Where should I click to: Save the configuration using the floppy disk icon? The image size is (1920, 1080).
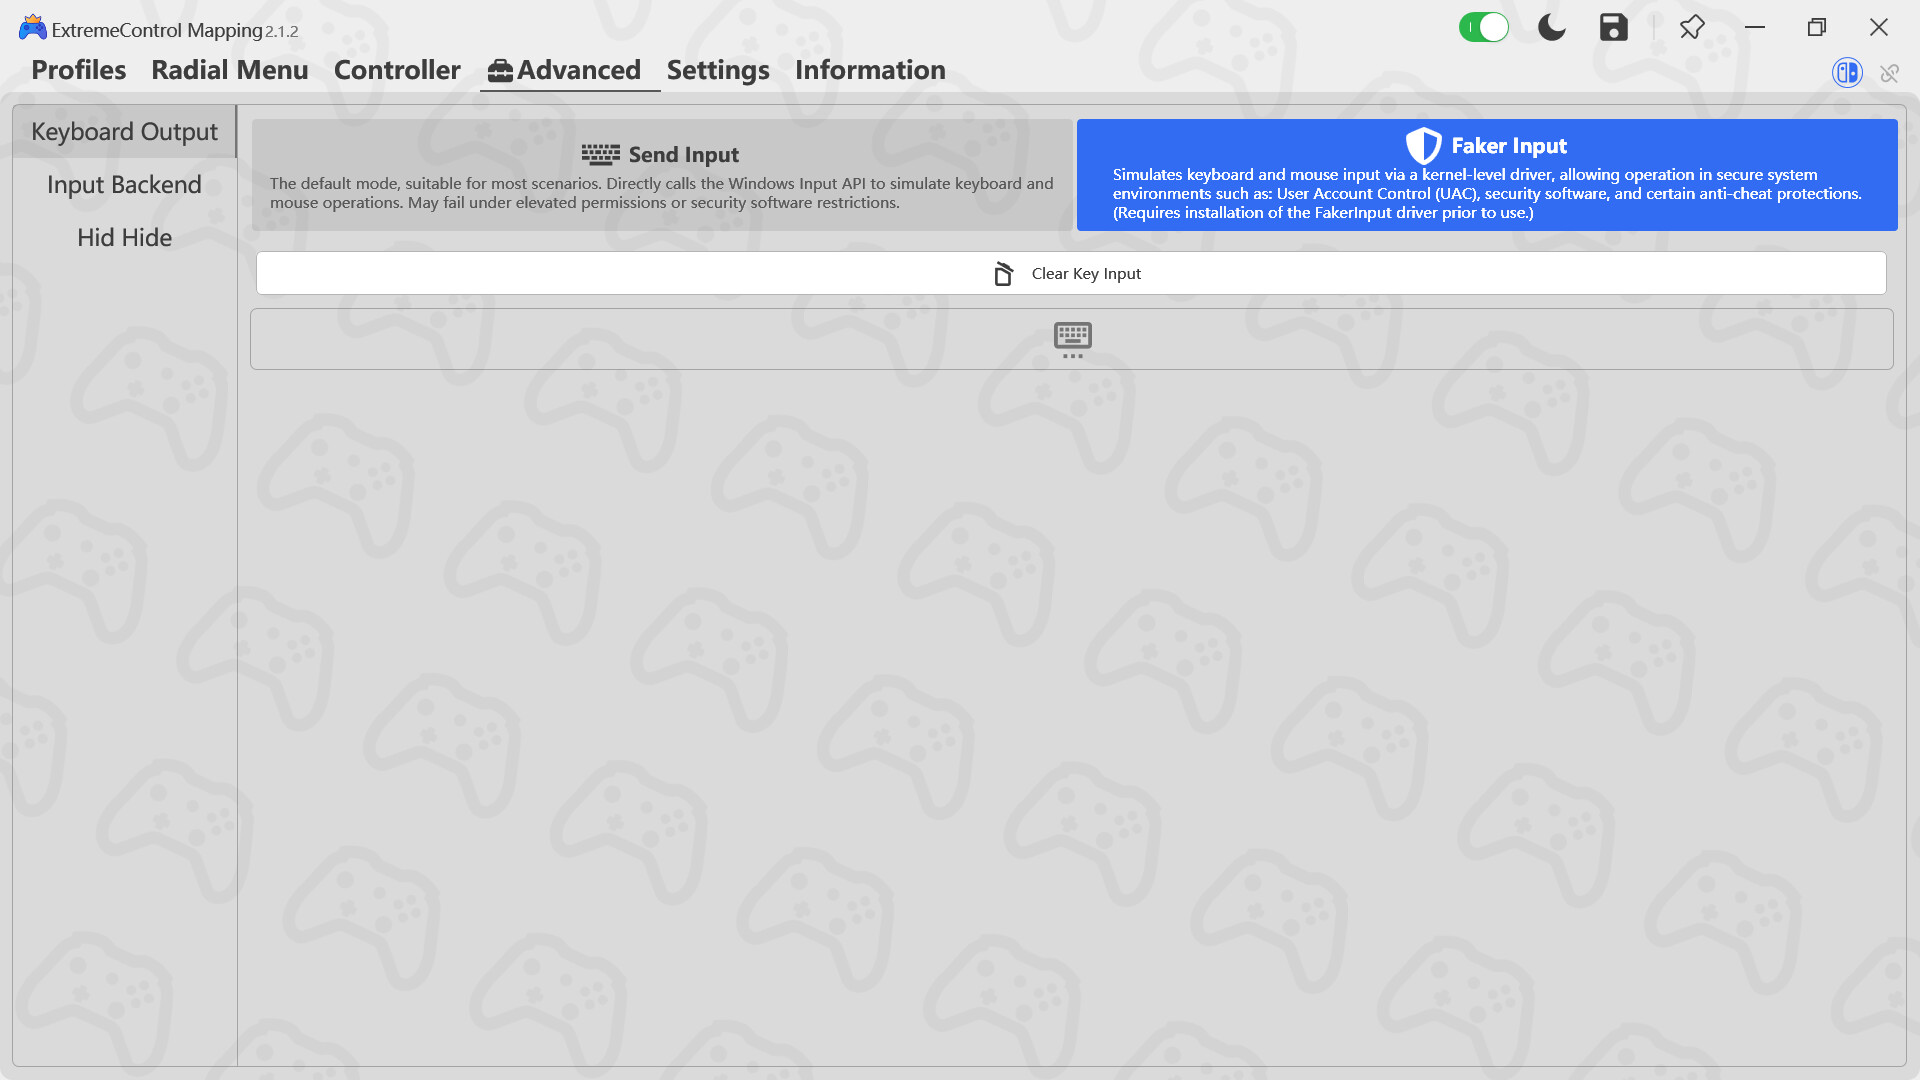click(1613, 27)
